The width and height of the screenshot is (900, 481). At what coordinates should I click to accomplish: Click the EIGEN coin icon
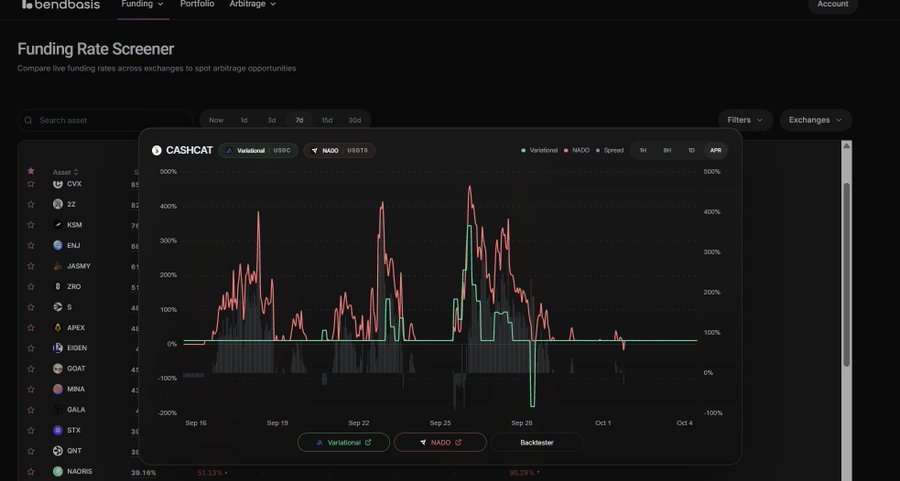[x=57, y=348]
